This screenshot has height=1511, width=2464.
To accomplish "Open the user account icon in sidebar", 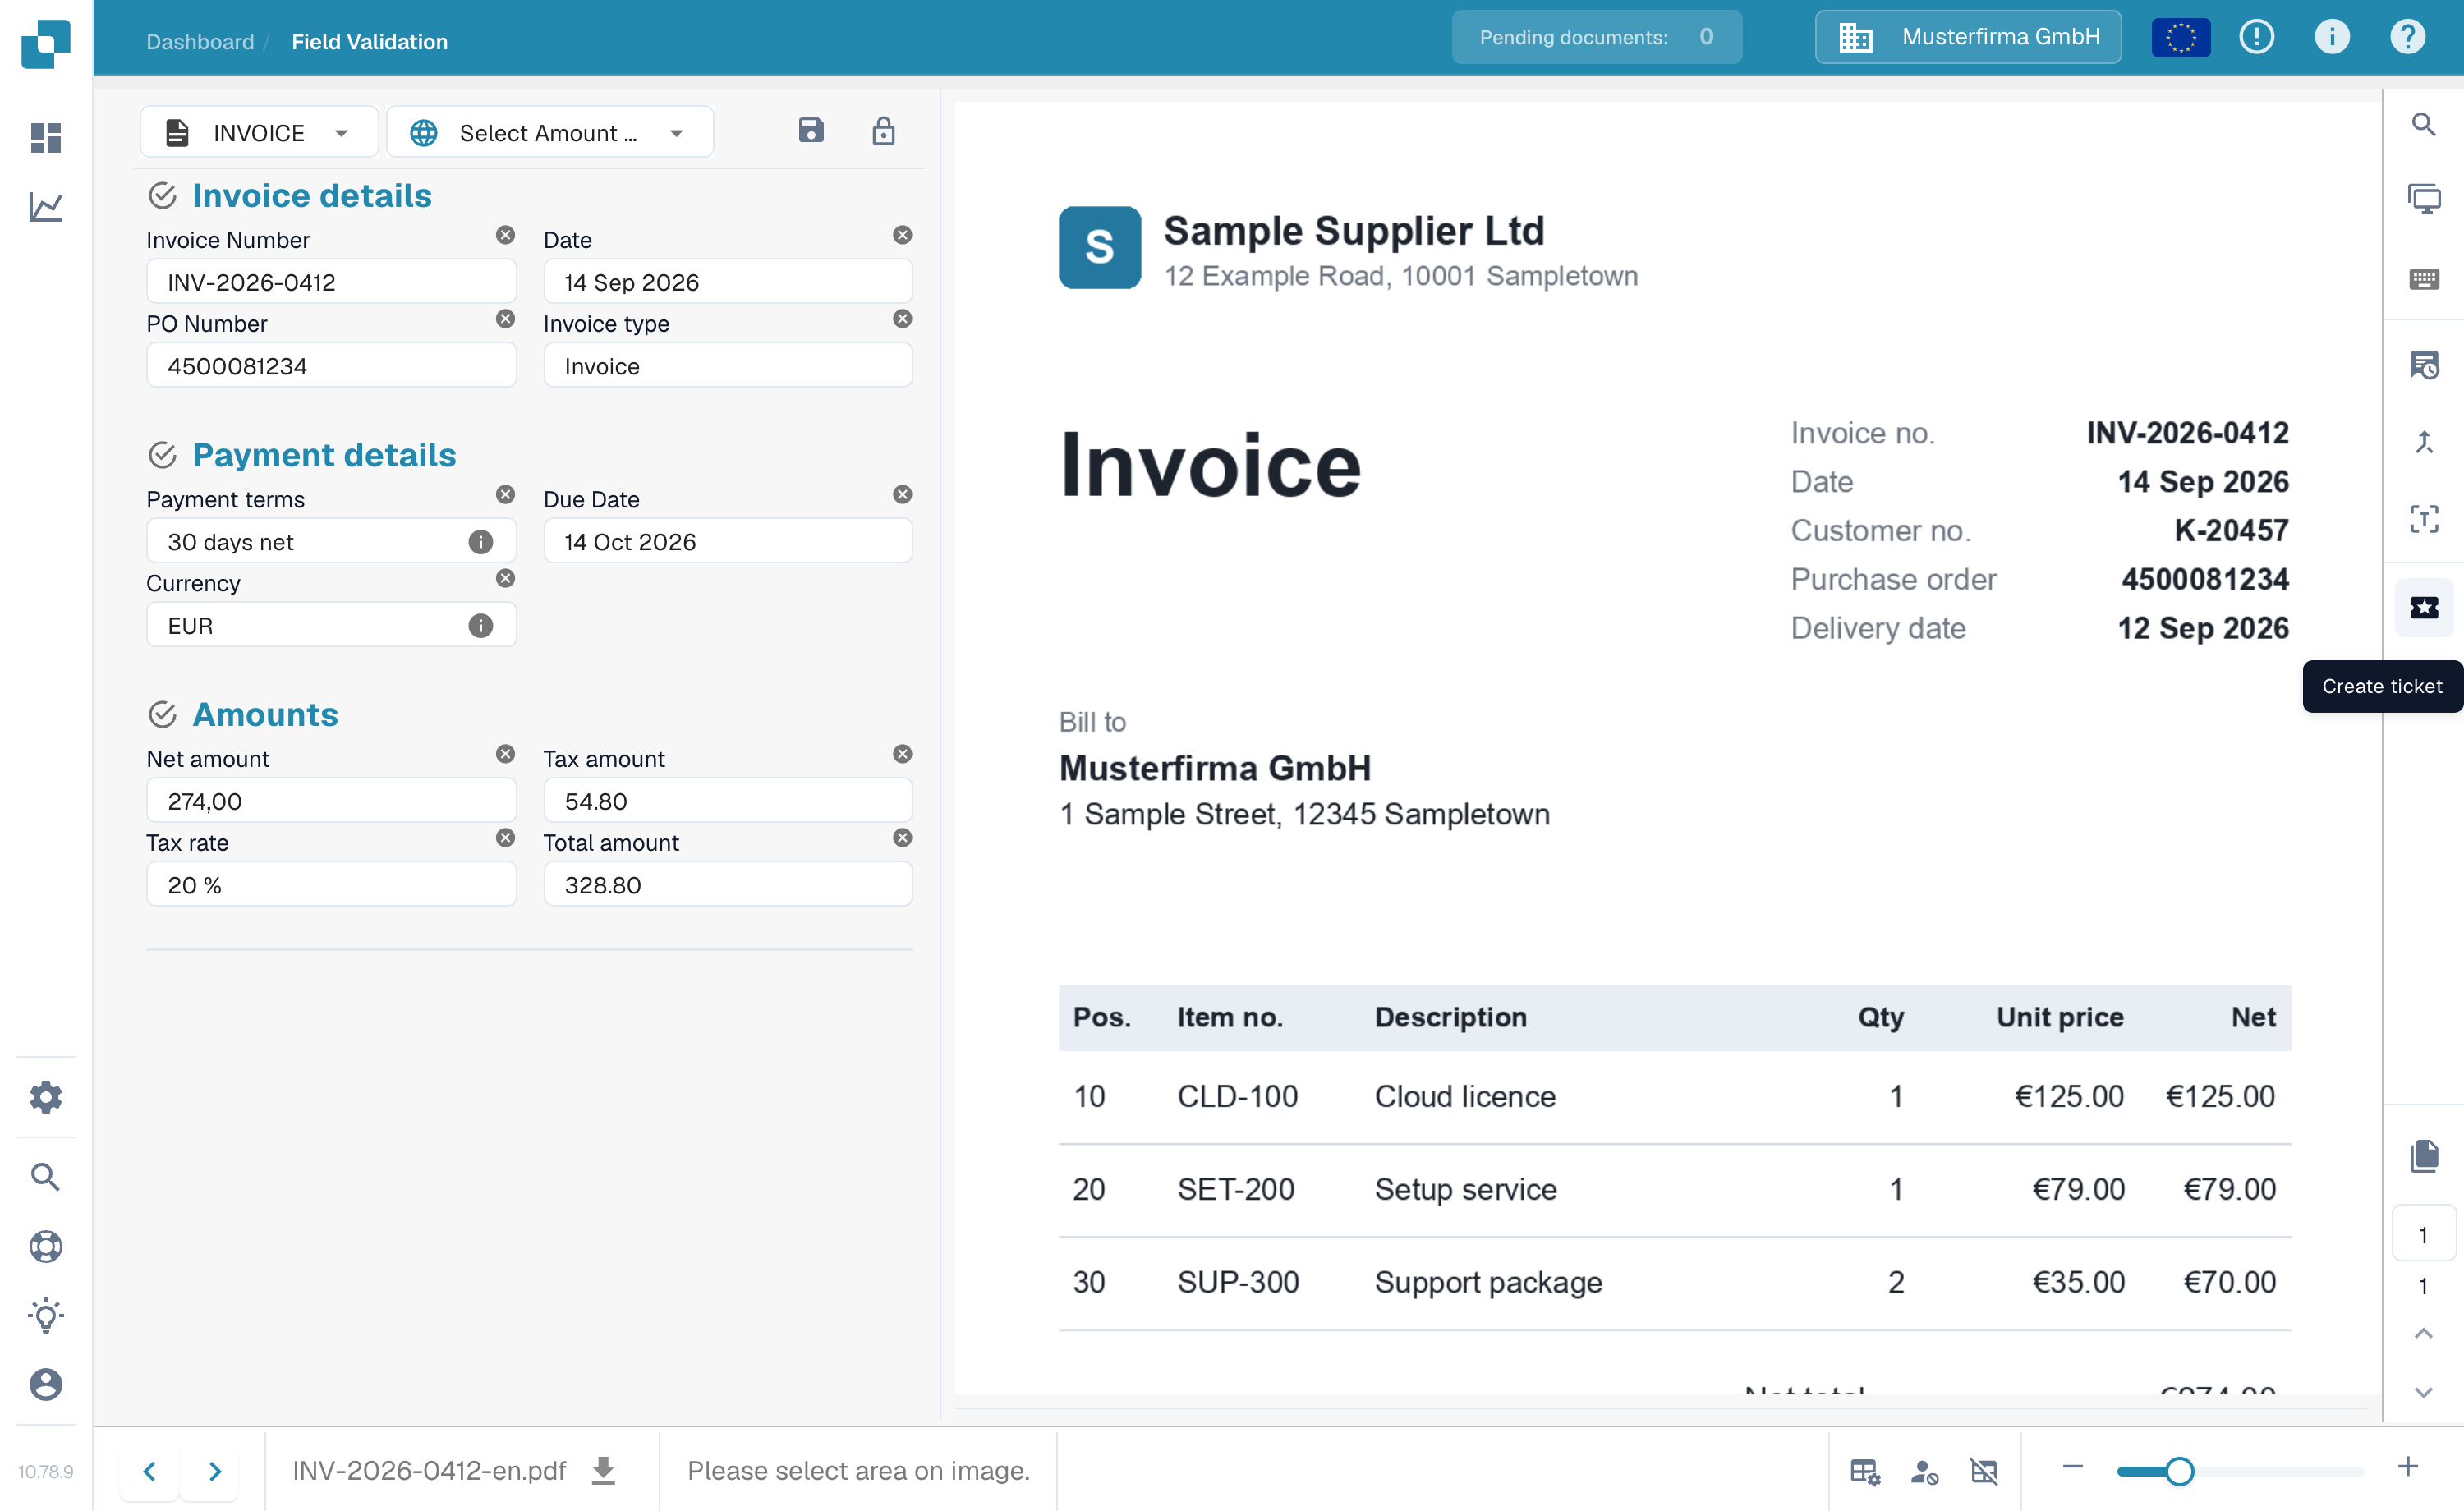I will 46,1384.
